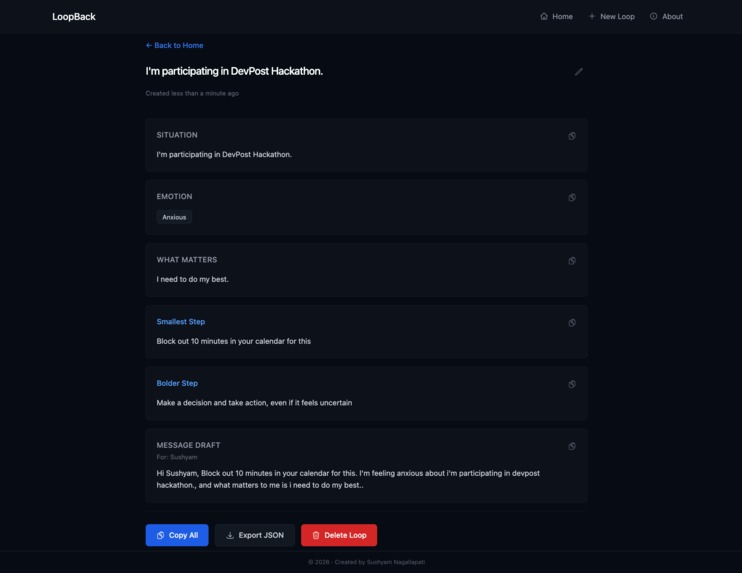
Task: Delete this loop
Action: (339, 535)
